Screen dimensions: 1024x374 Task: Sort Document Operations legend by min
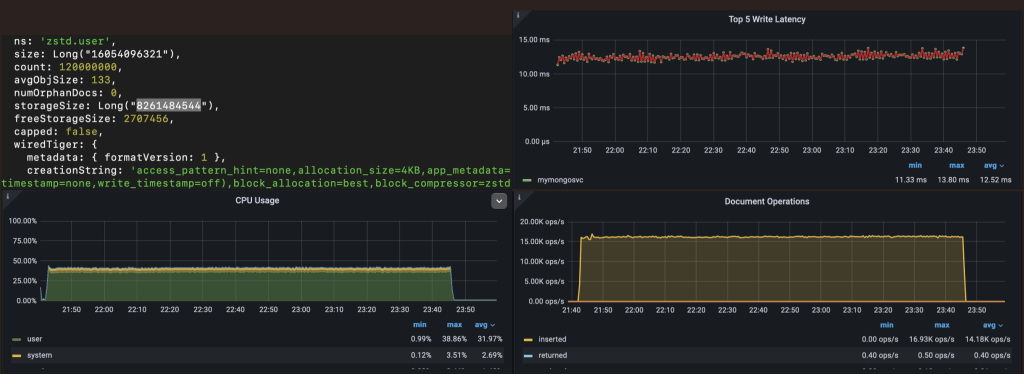click(x=886, y=325)
